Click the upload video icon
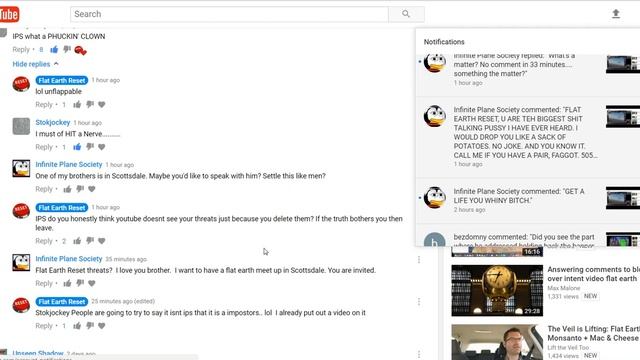This screenshot has height=360, width=640. click(x=616, y=14)
